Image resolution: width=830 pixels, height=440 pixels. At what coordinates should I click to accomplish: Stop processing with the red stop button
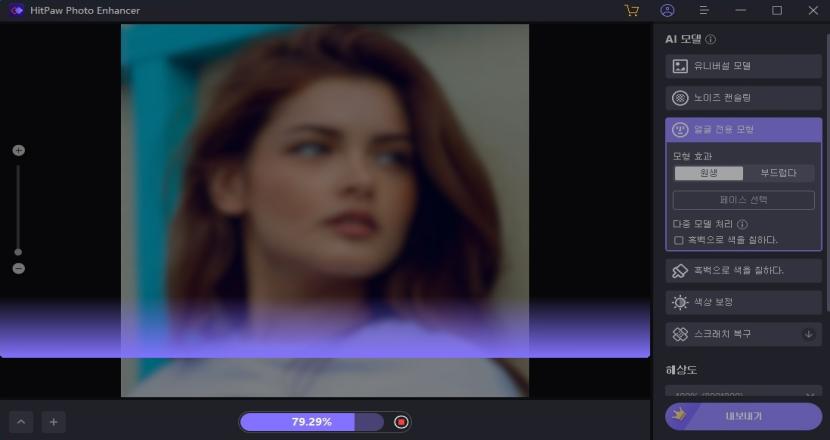pos(401,422)
